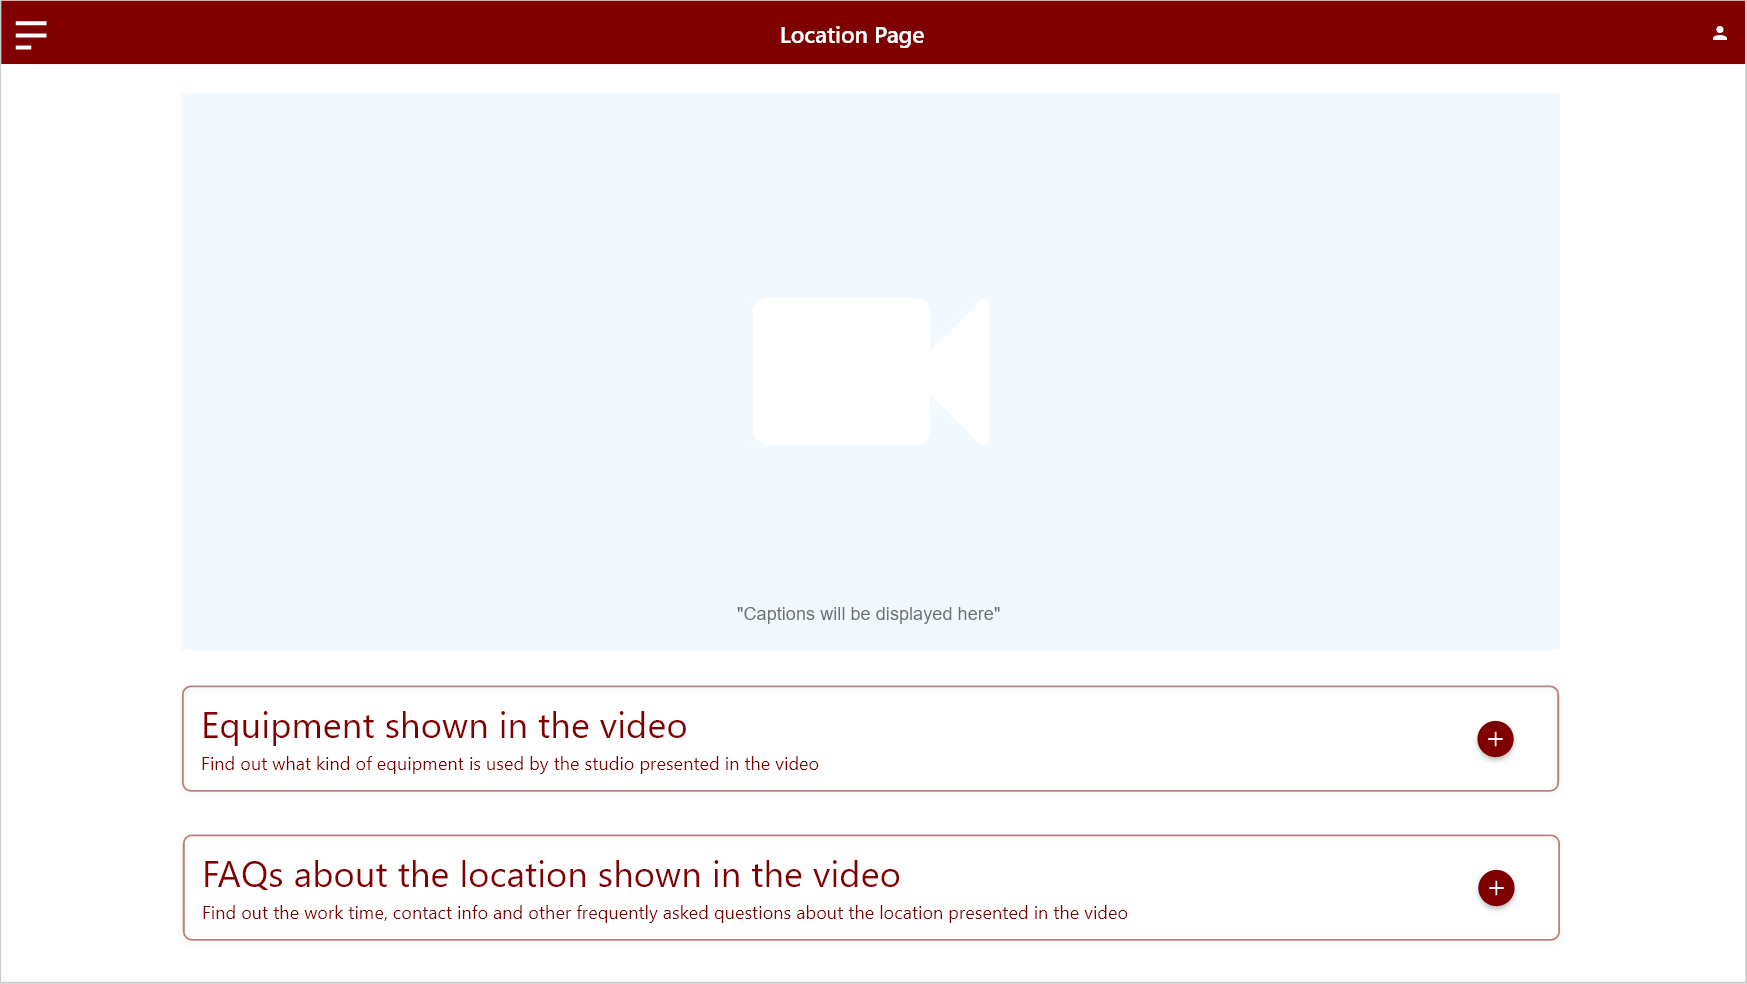Click the captions placeholder text

[x=868, y=614]
